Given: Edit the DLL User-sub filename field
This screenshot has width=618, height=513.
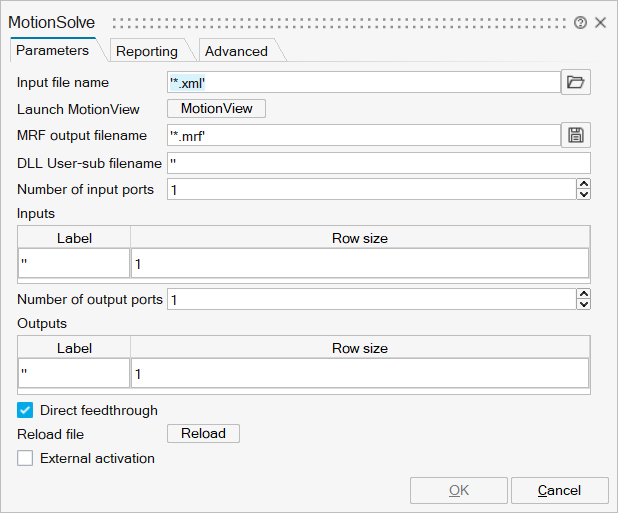Looking at the screenshot, I should click(x=379, y=162).
